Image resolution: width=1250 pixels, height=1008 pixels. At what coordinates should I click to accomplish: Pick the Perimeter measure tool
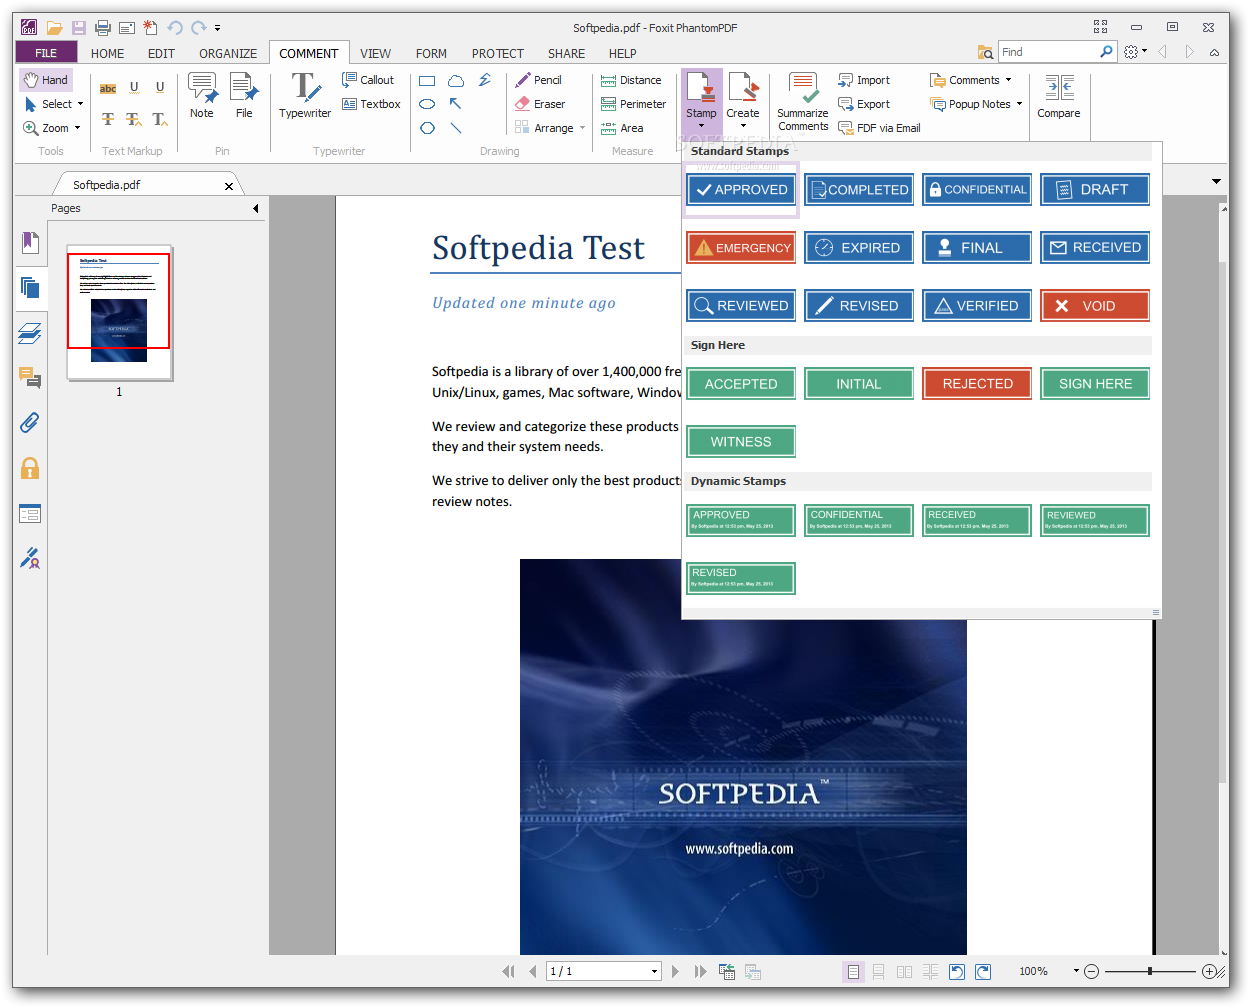(x=633, y=104)
